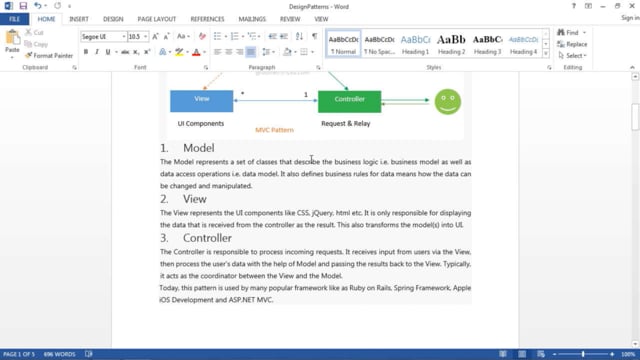The height and width of the screenshot is (360, 640).
Task: Click Sign in link
Action: (x=630, y=18)
